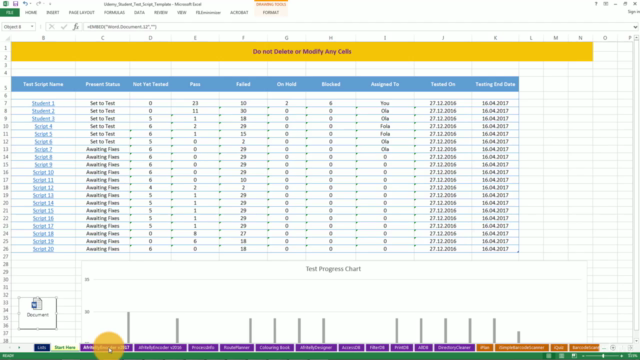Select the embedded Word Document object icon
Screen dimensions: 640x360
[37, 312]
